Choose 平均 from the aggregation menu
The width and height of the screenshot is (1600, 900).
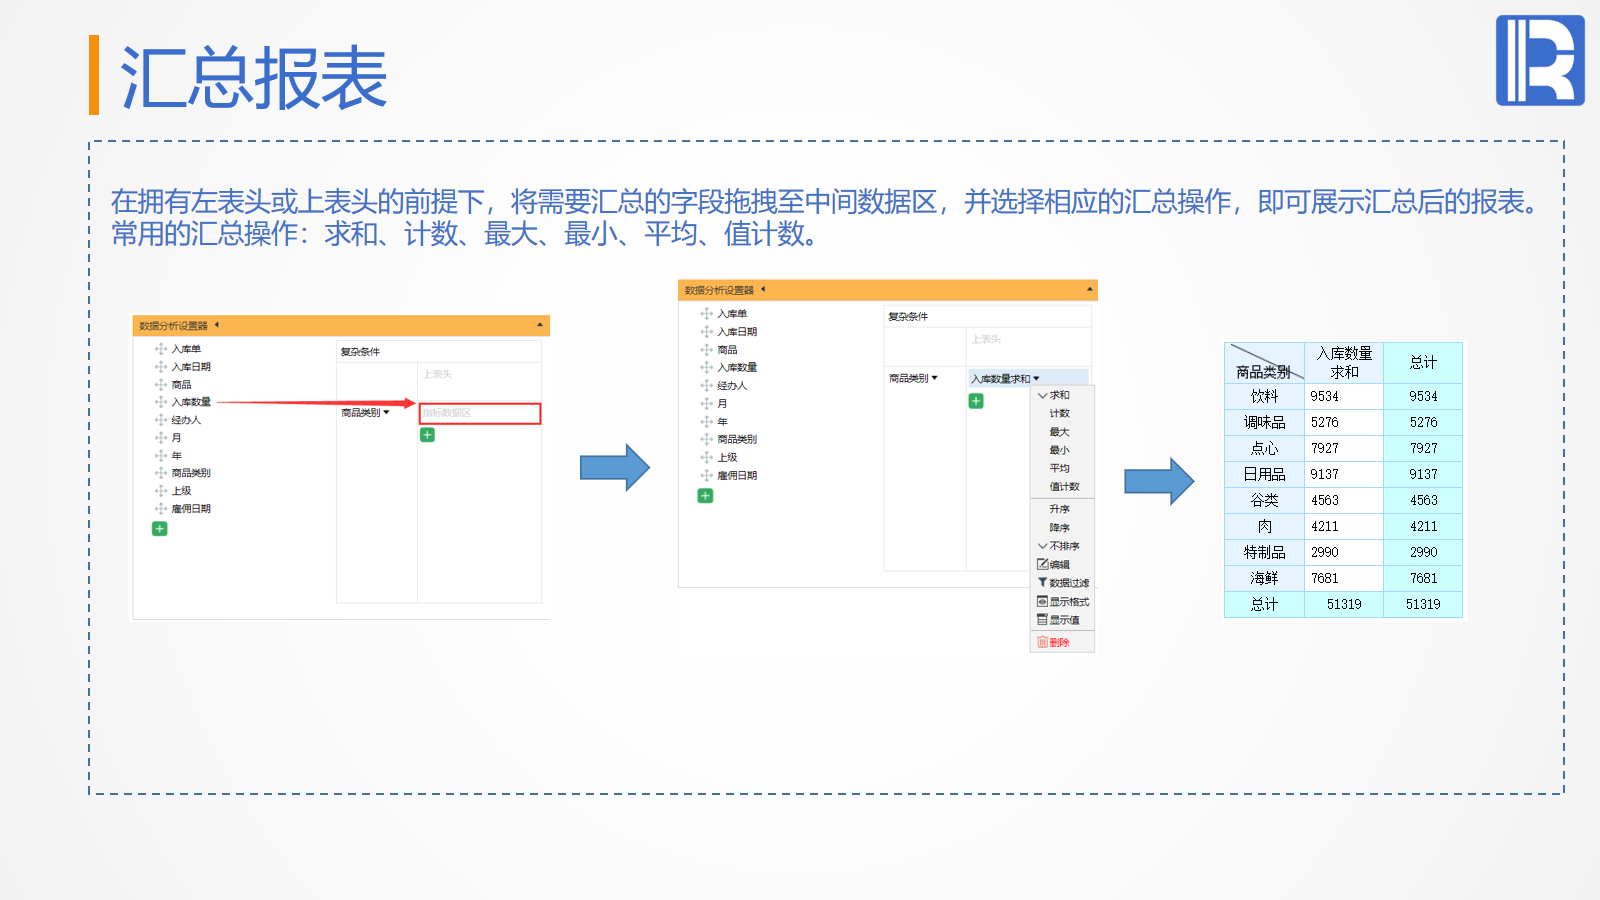click(1059, 469)
